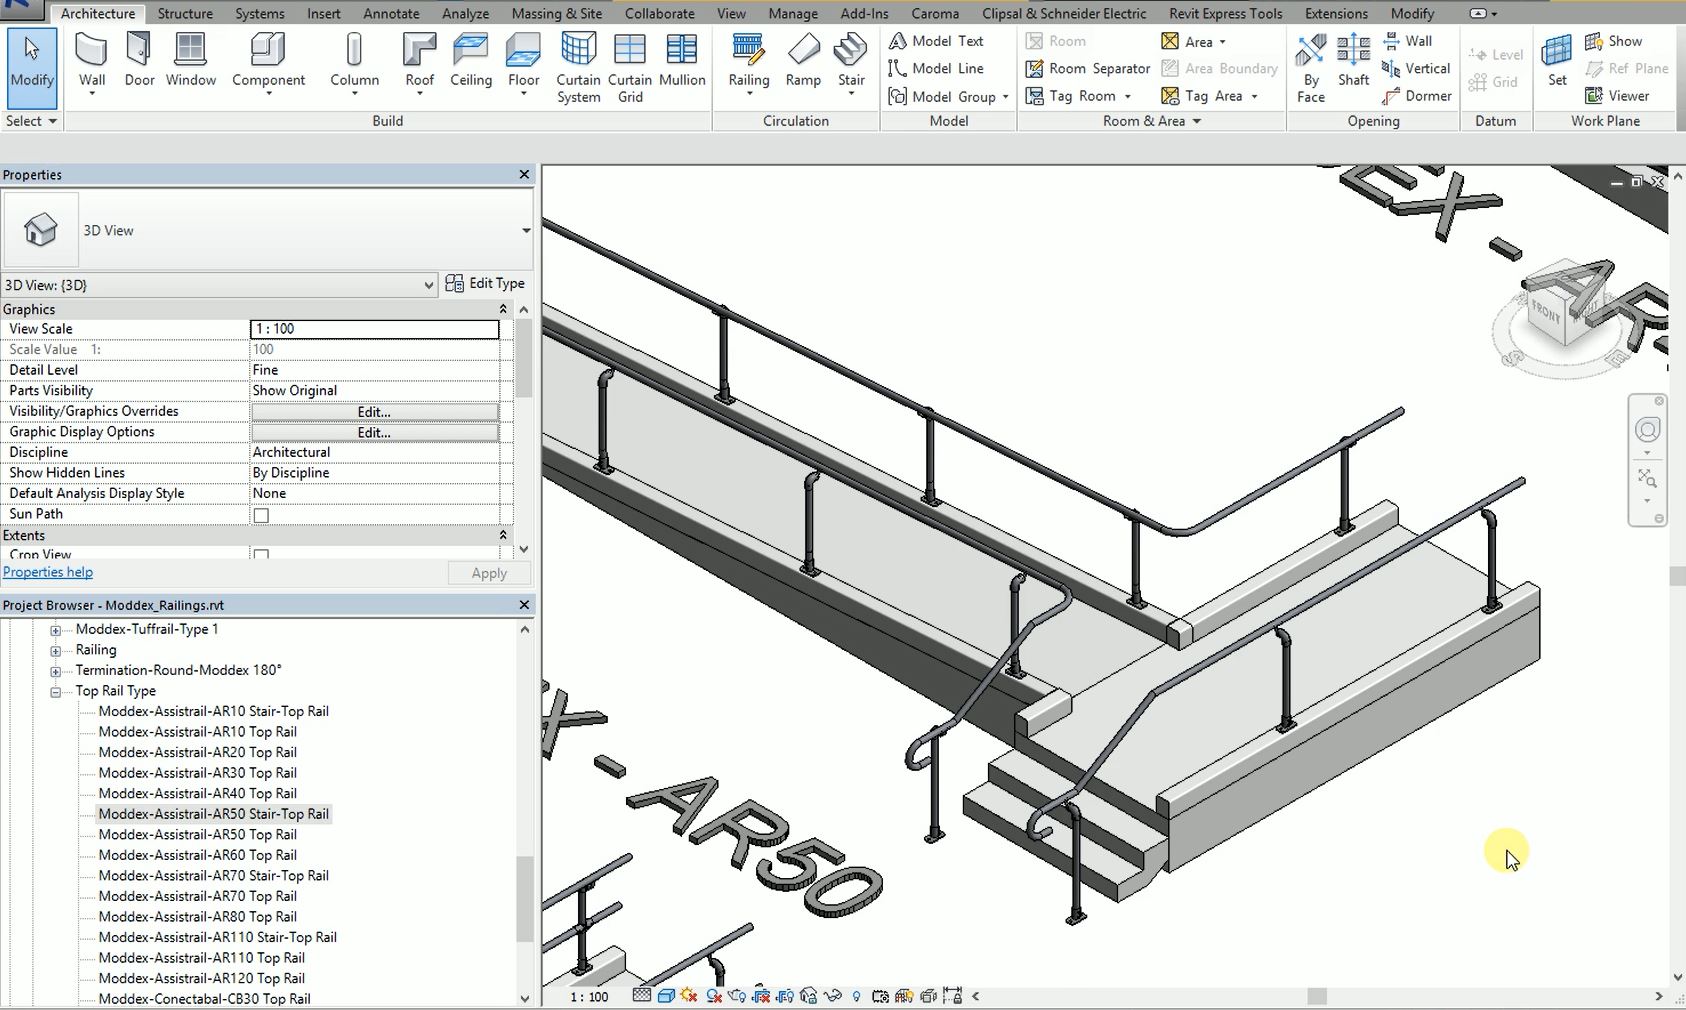Expand the Railing tree node
This screenshot has height=1010, width=1686.
tap(56, 651)
